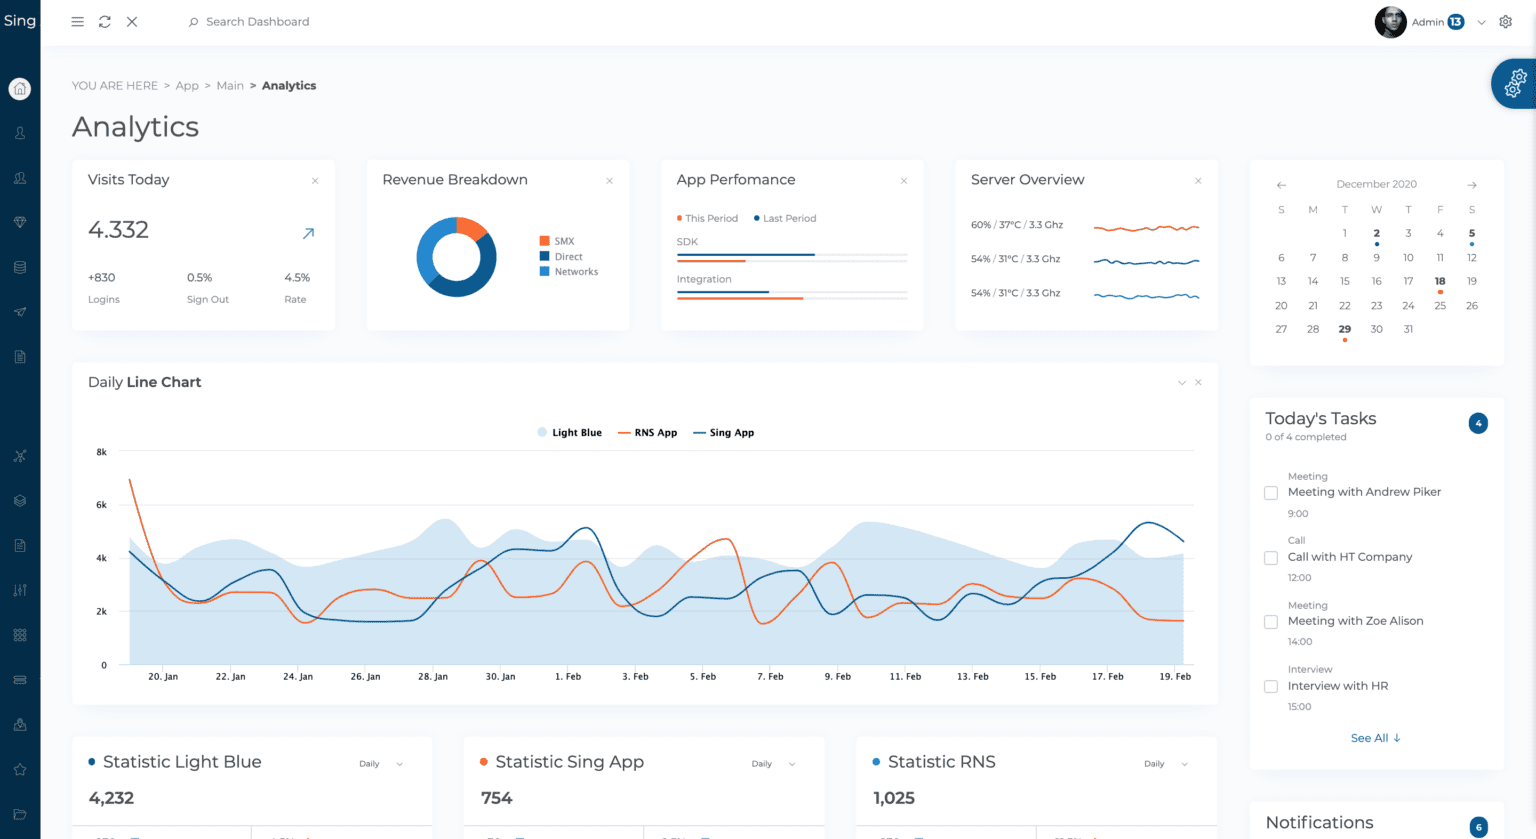Click the Admin avatar picture
Image resolution: width=1536 pixels, height=839 pixels.
pyautogui.click(x=1390, y=22)
